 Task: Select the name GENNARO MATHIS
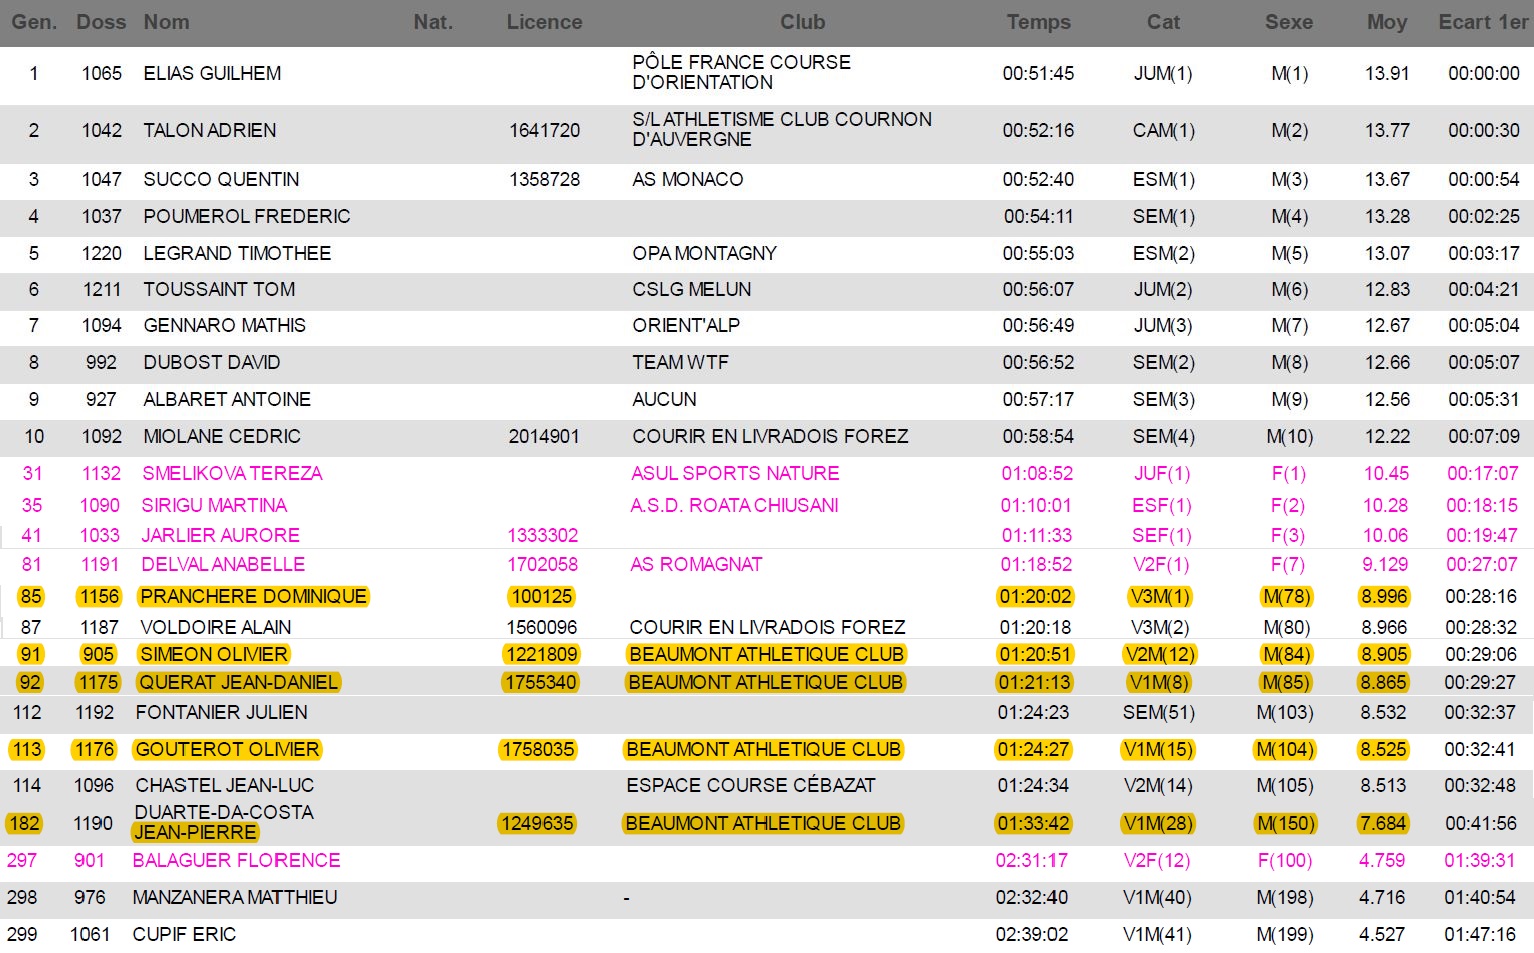click(225, 325)
